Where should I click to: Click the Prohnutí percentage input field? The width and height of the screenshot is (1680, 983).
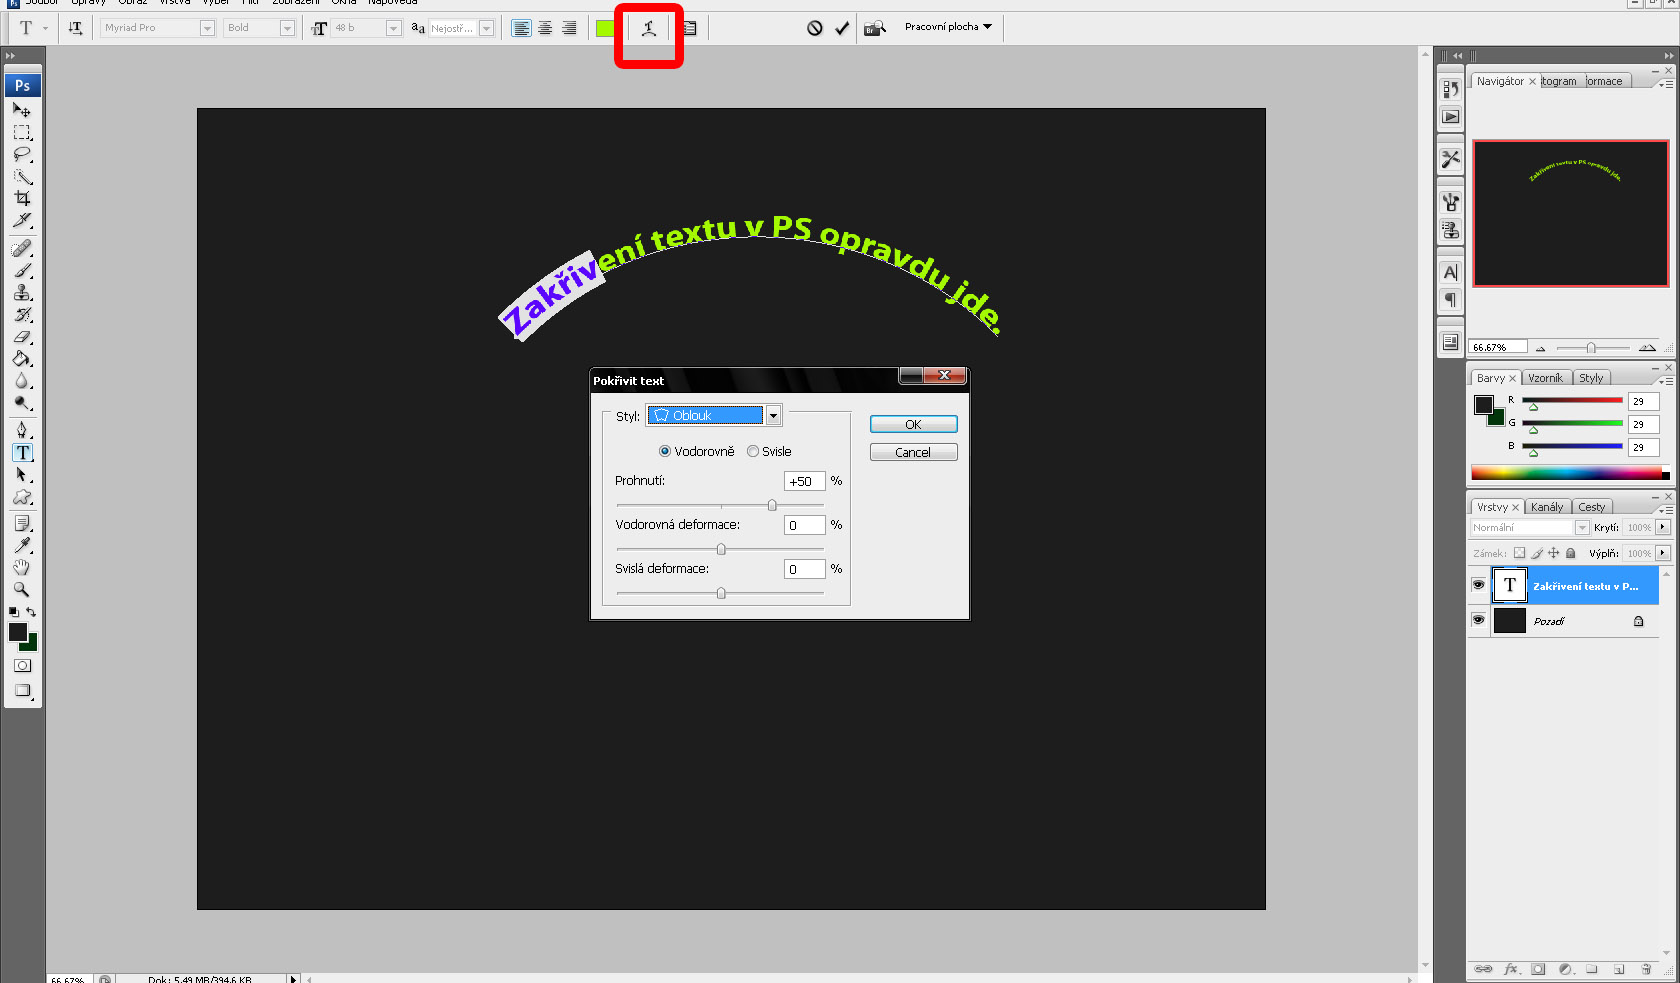(804, 481)
